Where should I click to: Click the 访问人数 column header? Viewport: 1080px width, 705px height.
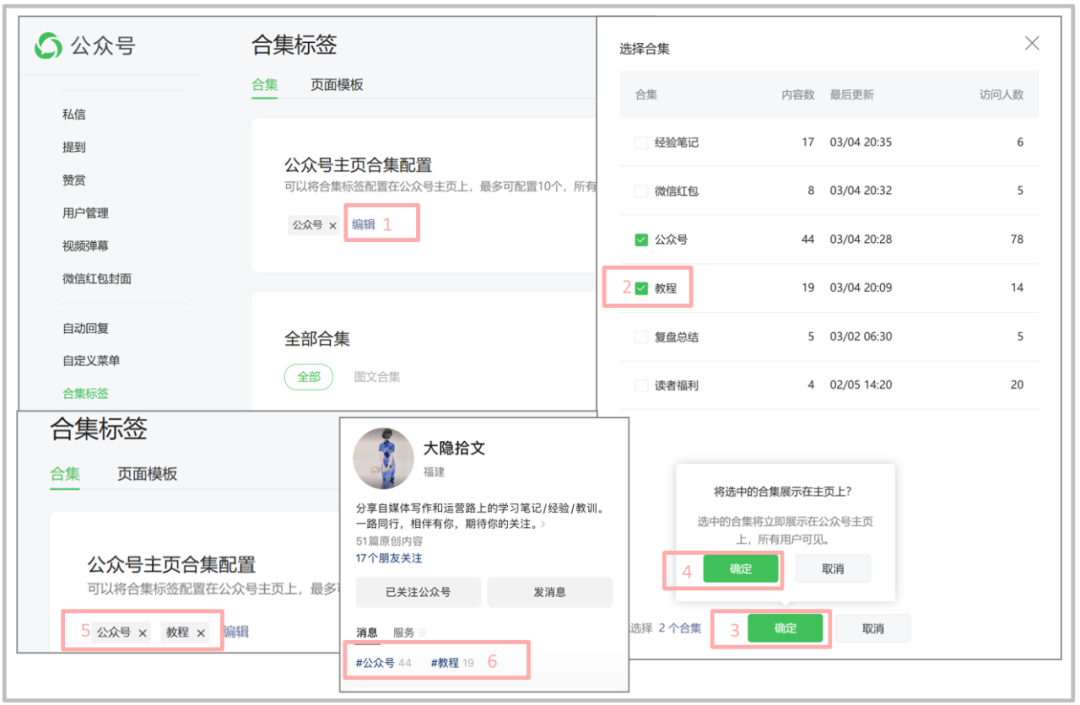click(x=1001, y=94)
